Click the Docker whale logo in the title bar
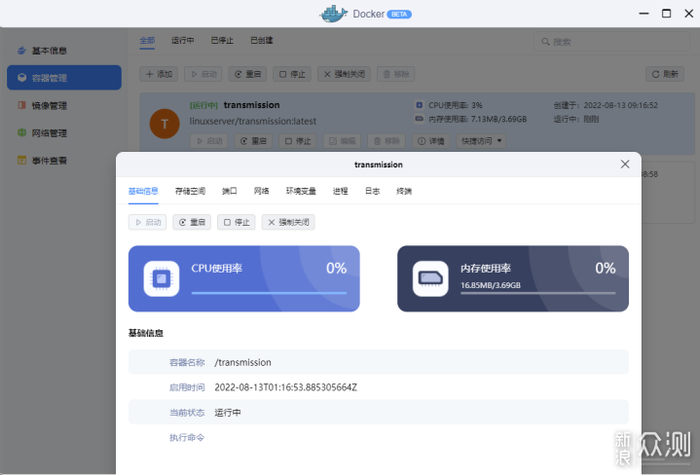 (333, 14)
